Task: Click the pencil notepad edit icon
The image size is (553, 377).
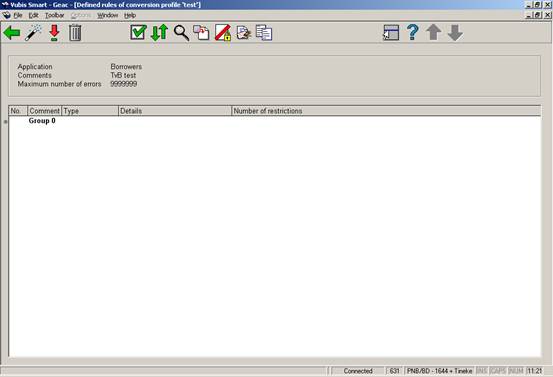Action: pos(244,33)
